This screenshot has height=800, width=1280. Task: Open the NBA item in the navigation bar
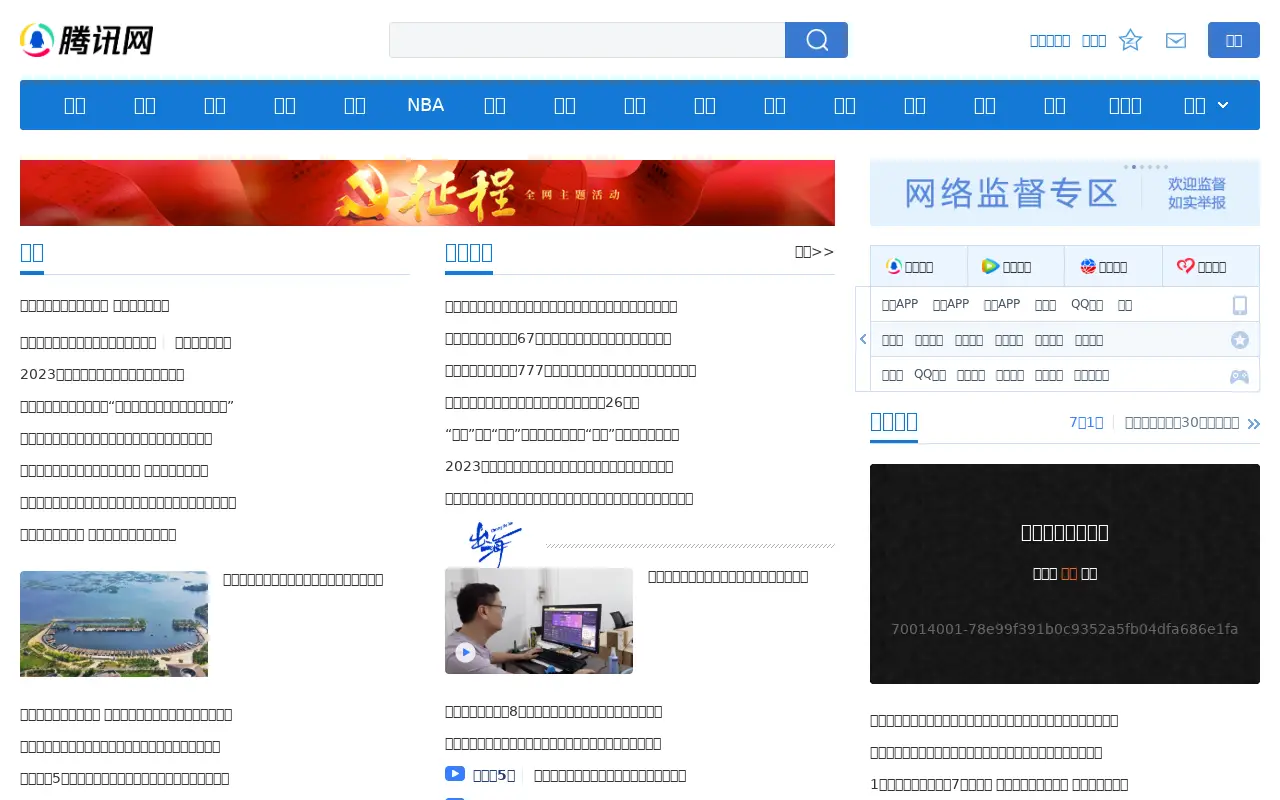tap(425, 105)
